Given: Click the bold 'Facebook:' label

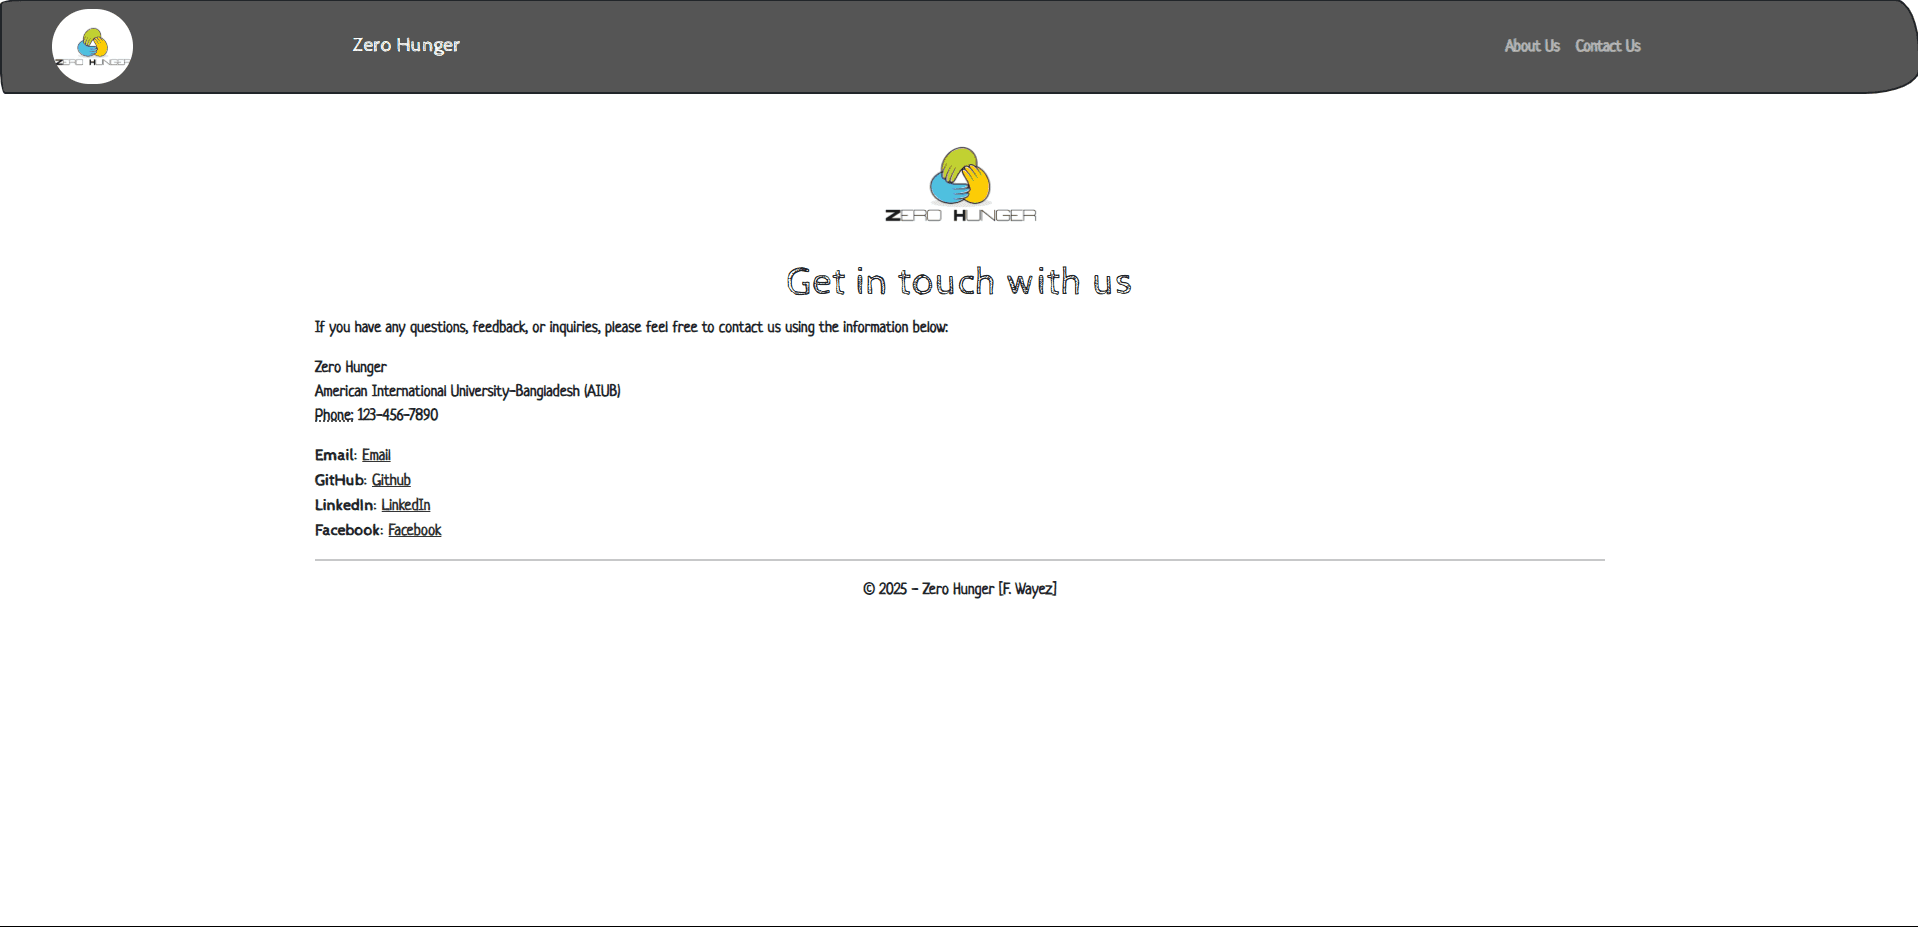Looking at the screenshot, I should point(348,530).
